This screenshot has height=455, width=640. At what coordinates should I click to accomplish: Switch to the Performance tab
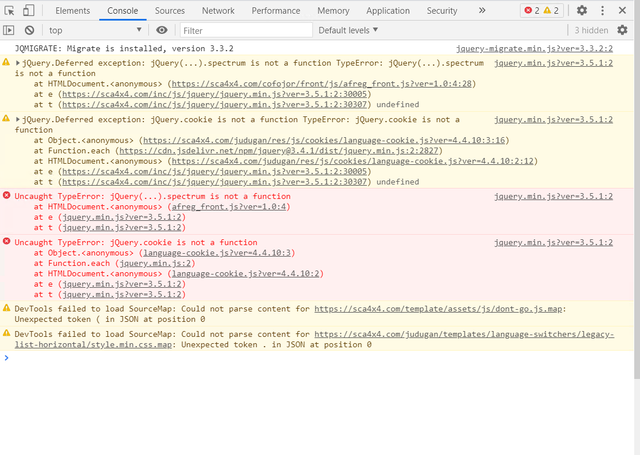(276, 11)
